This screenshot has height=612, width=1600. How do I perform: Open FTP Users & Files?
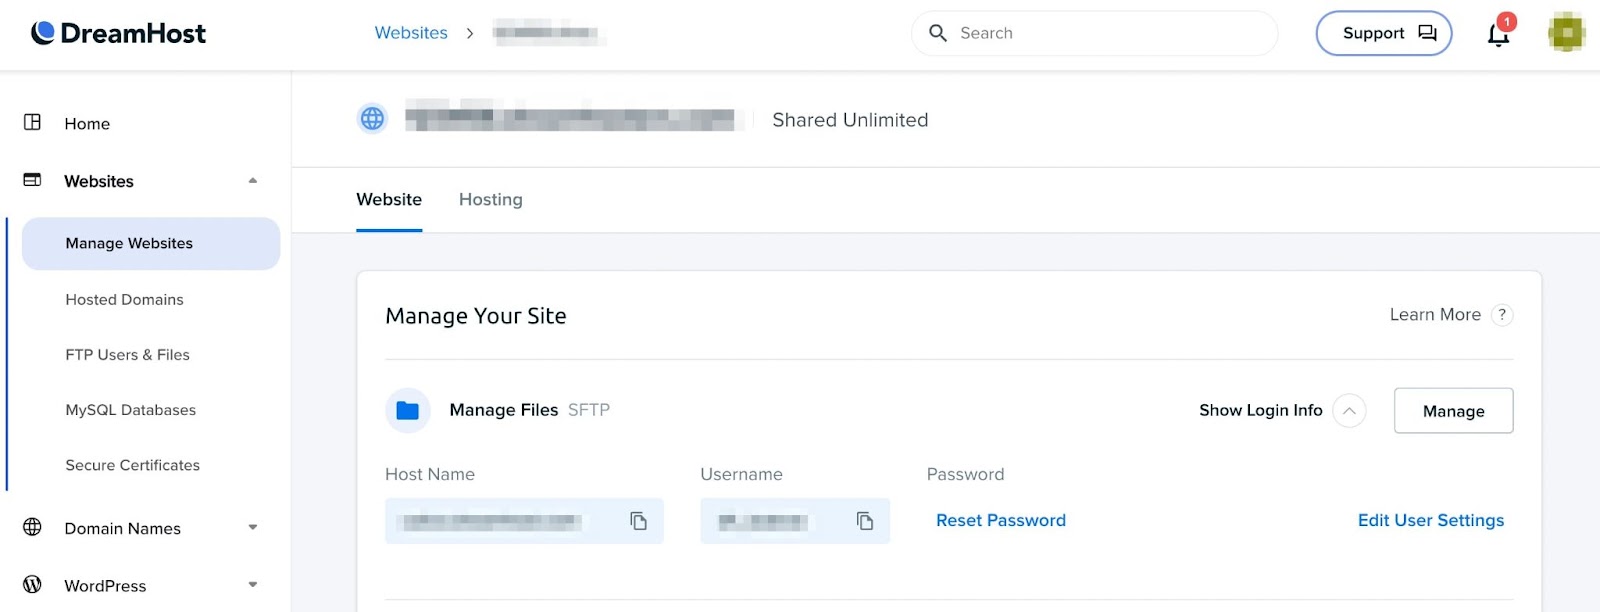coord(127,355)
